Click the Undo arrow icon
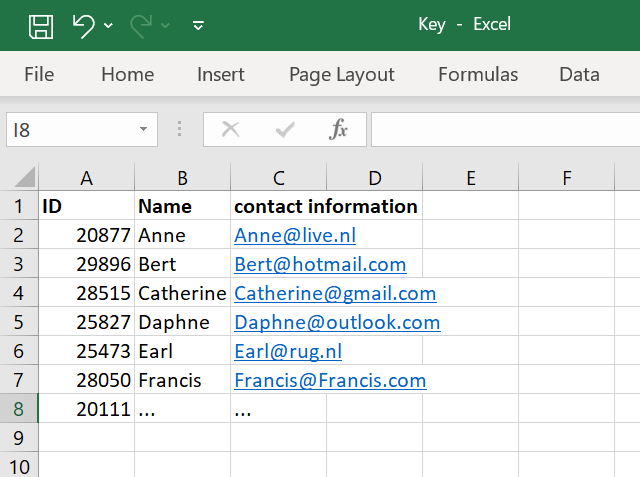Viewport: 640px width, 477px height. coord(84,25)
